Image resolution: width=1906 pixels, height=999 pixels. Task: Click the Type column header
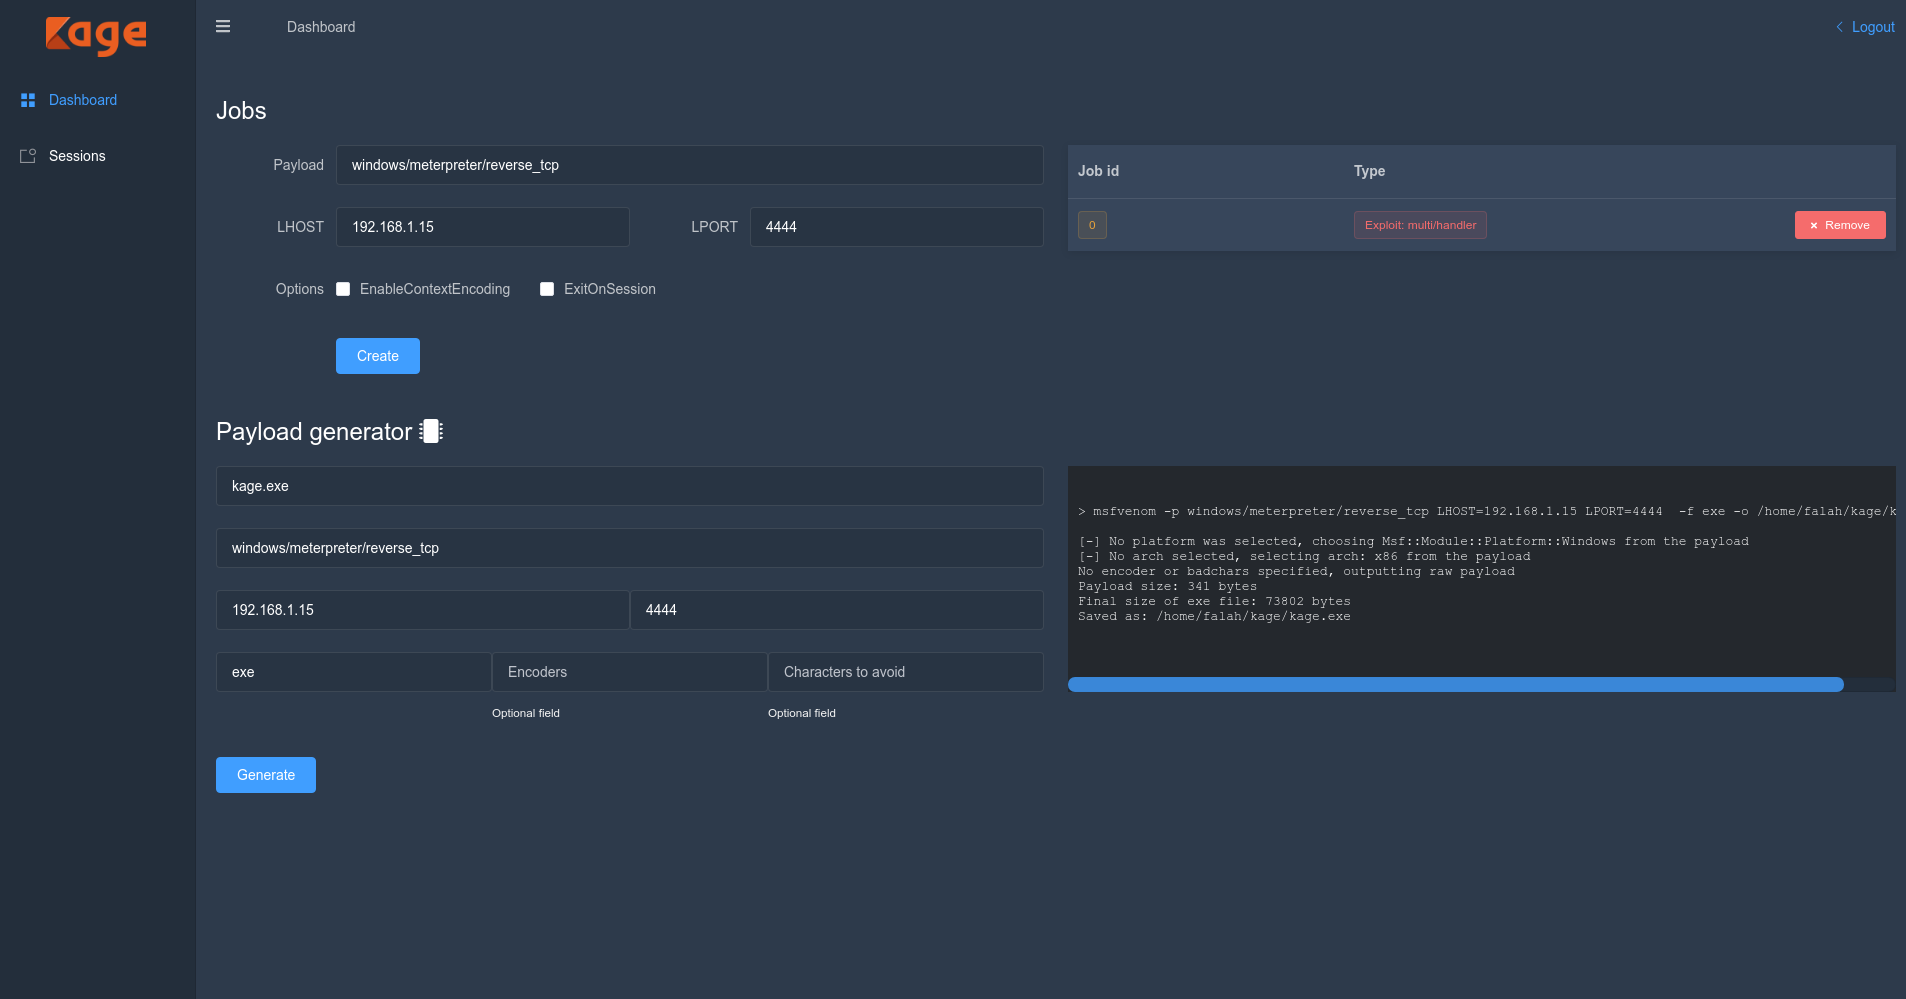coord(1369,171)
